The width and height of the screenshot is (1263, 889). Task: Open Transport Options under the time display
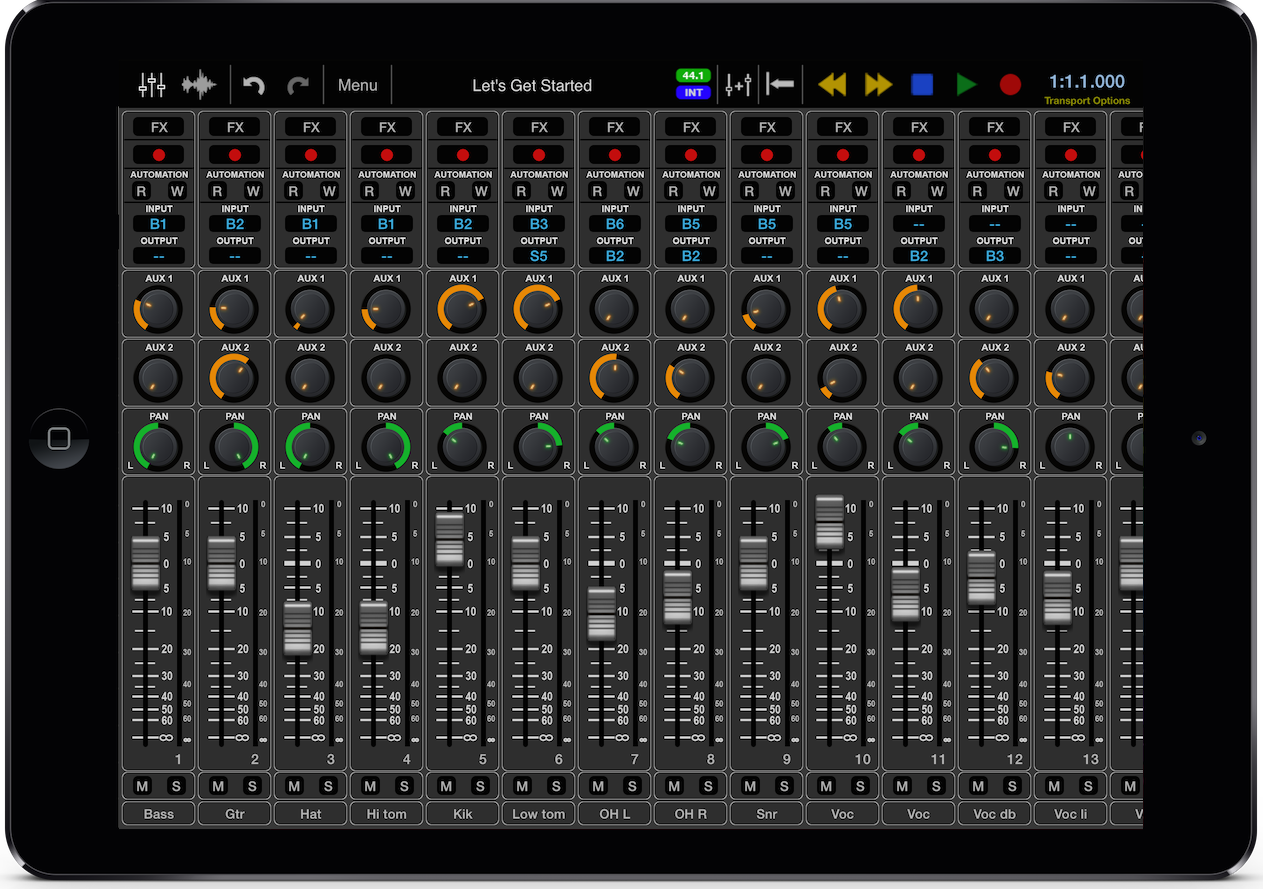tap(1087, 101)
